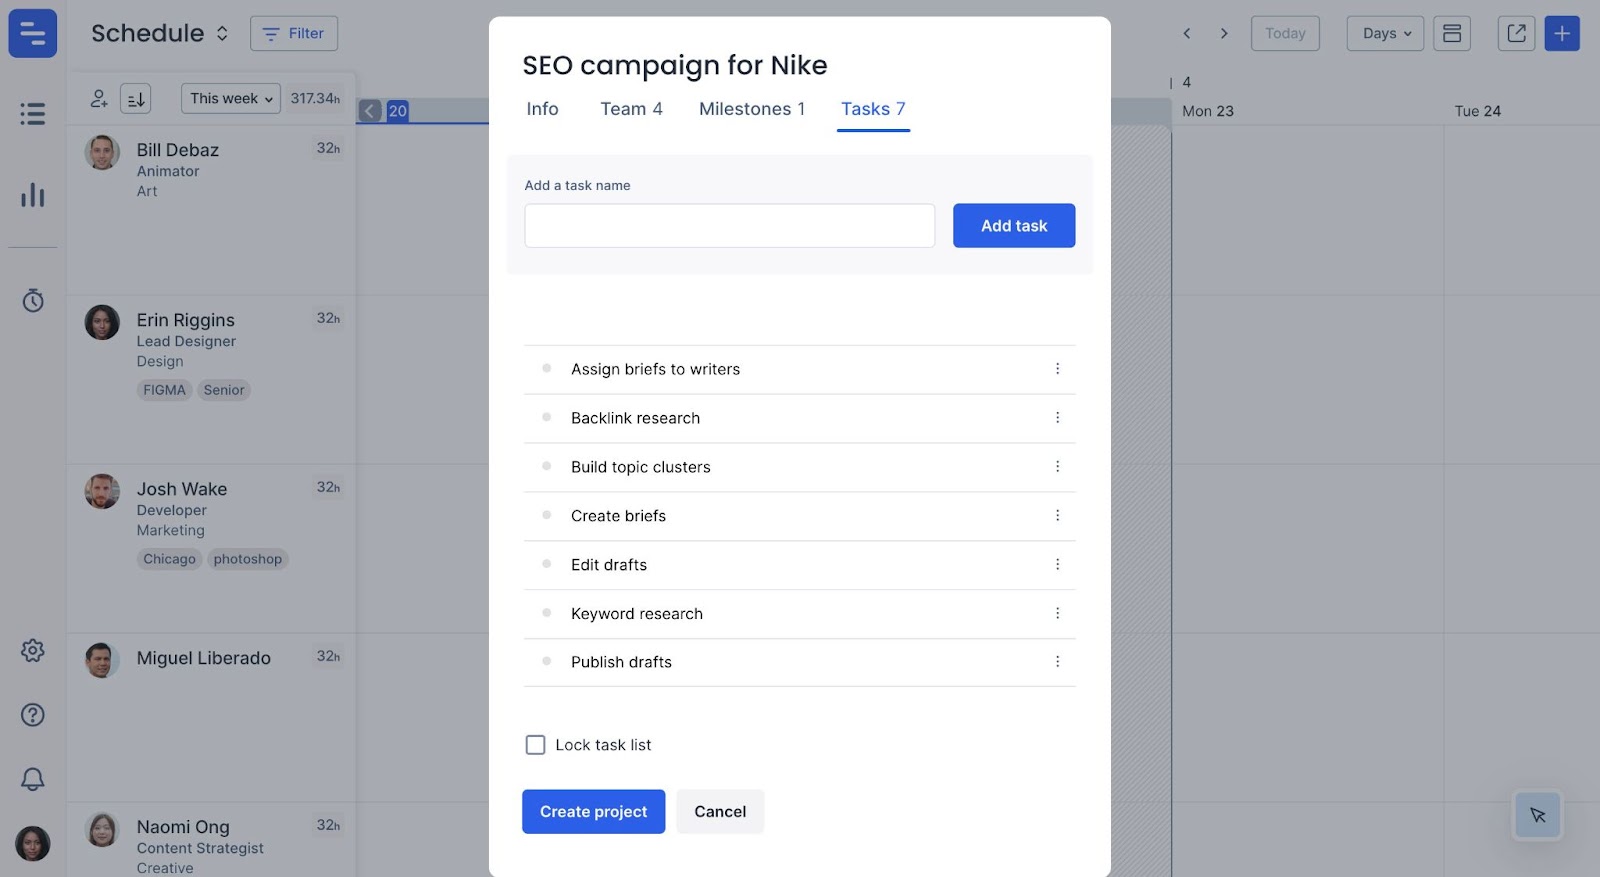Image resolution: width=1600 pixels, height=877 pixels.
Task: Click the add person icon
Action: 99,98
